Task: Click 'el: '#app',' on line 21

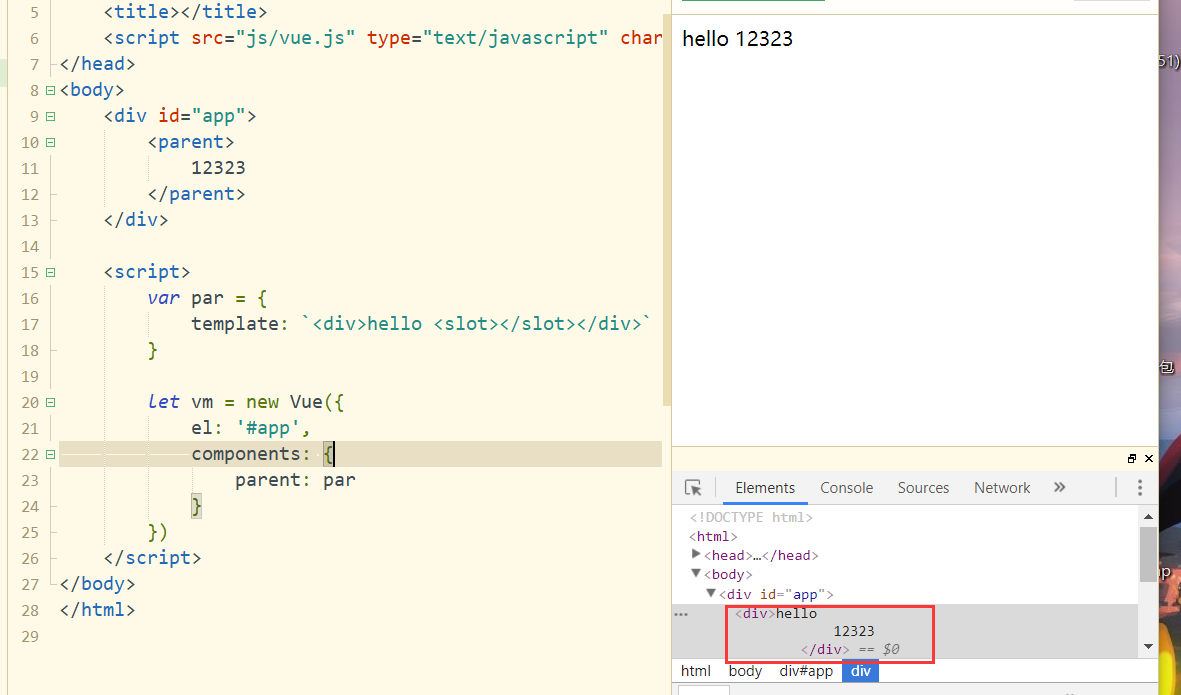Action: (251, 428)
